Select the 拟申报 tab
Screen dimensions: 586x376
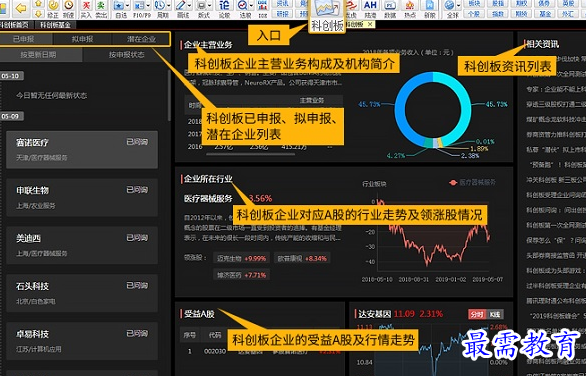point(82,39)
